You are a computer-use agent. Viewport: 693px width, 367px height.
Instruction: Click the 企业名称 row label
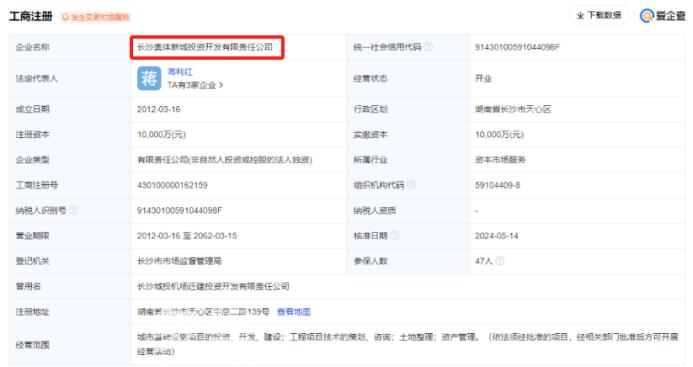33,47
